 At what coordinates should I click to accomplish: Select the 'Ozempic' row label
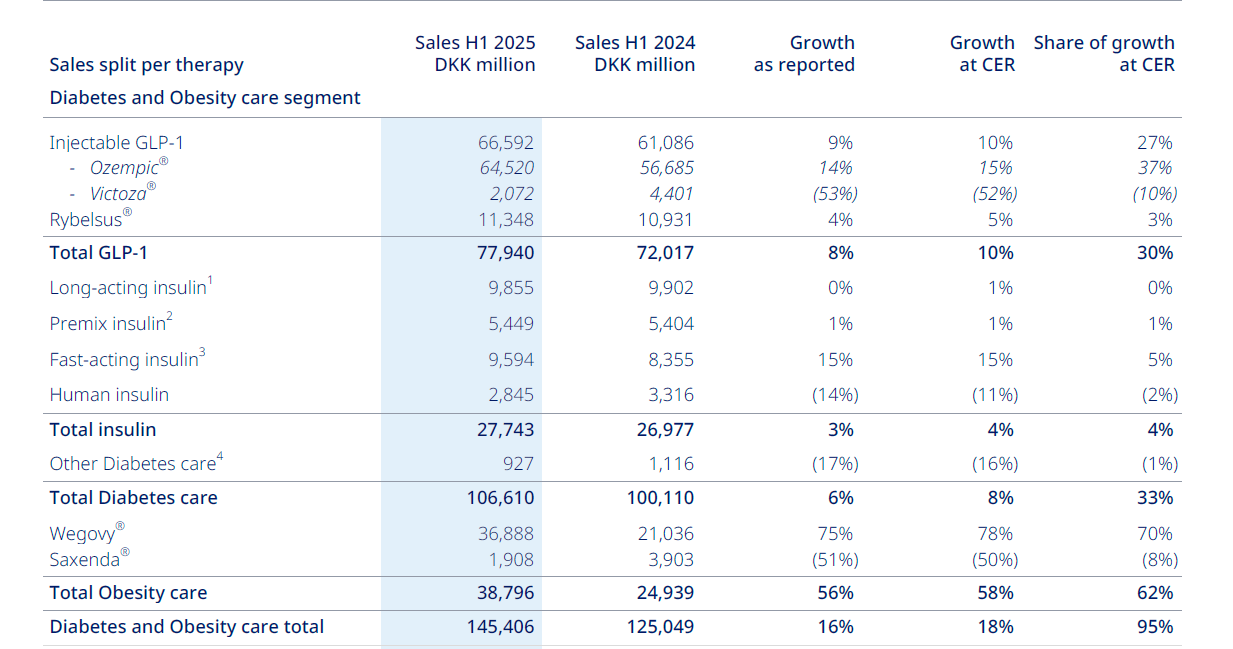[129, 167]
